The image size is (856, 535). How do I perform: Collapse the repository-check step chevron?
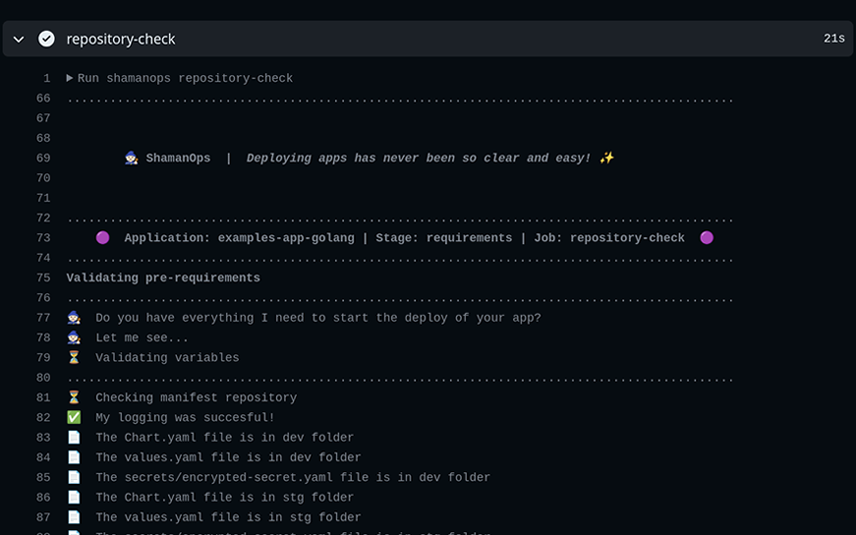19,39
